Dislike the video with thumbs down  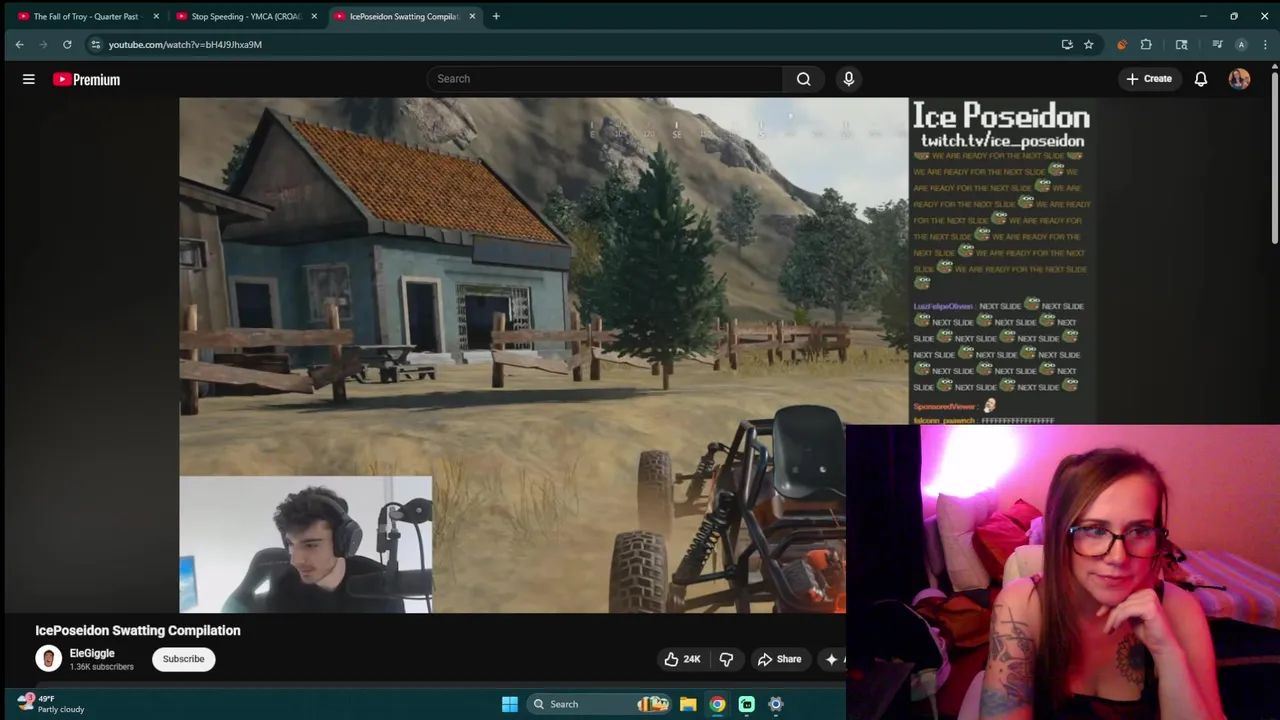[x=726, y=659]
